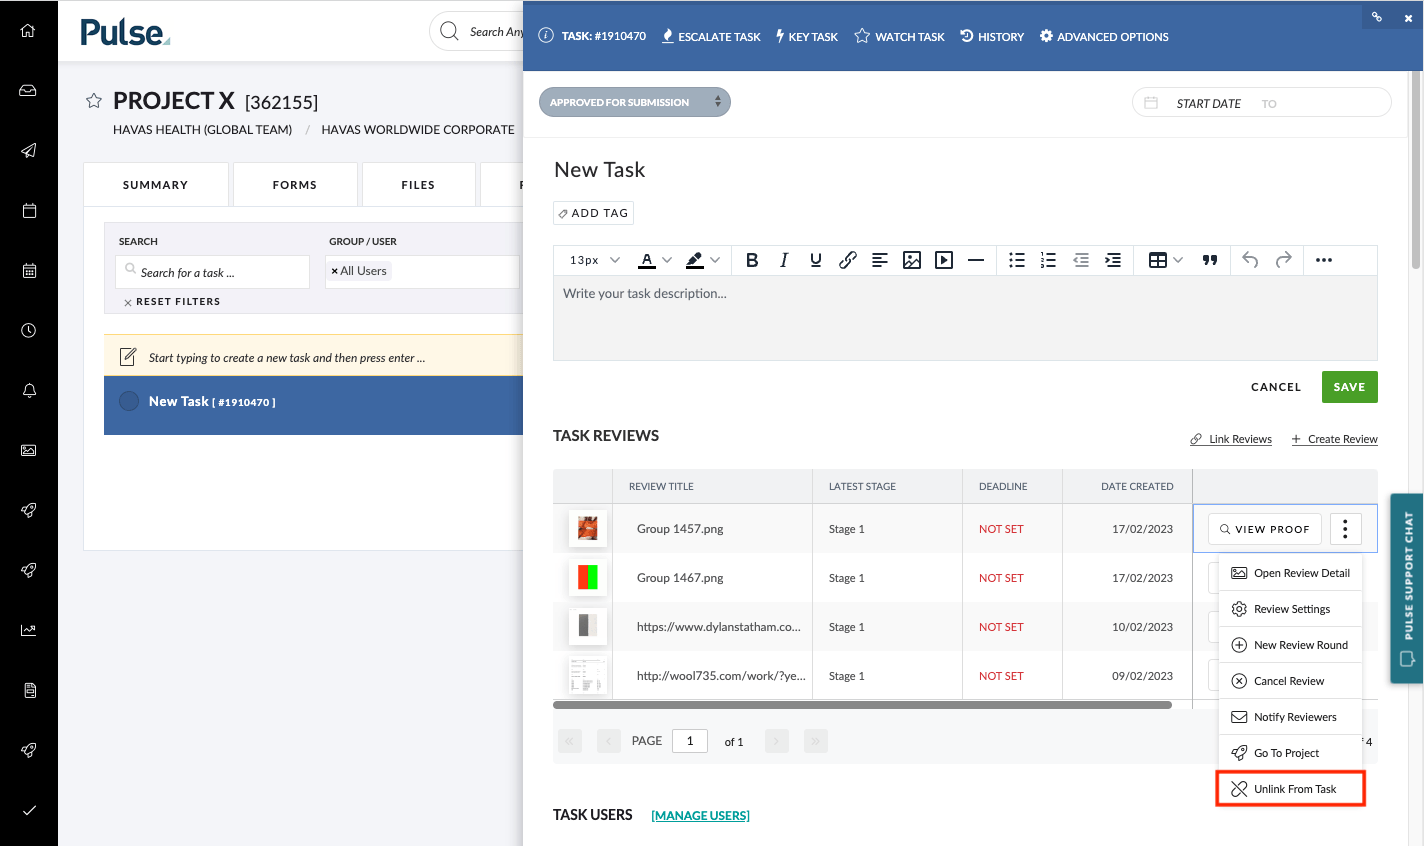Insert a hyperlink in the description

tap(848, 260)
